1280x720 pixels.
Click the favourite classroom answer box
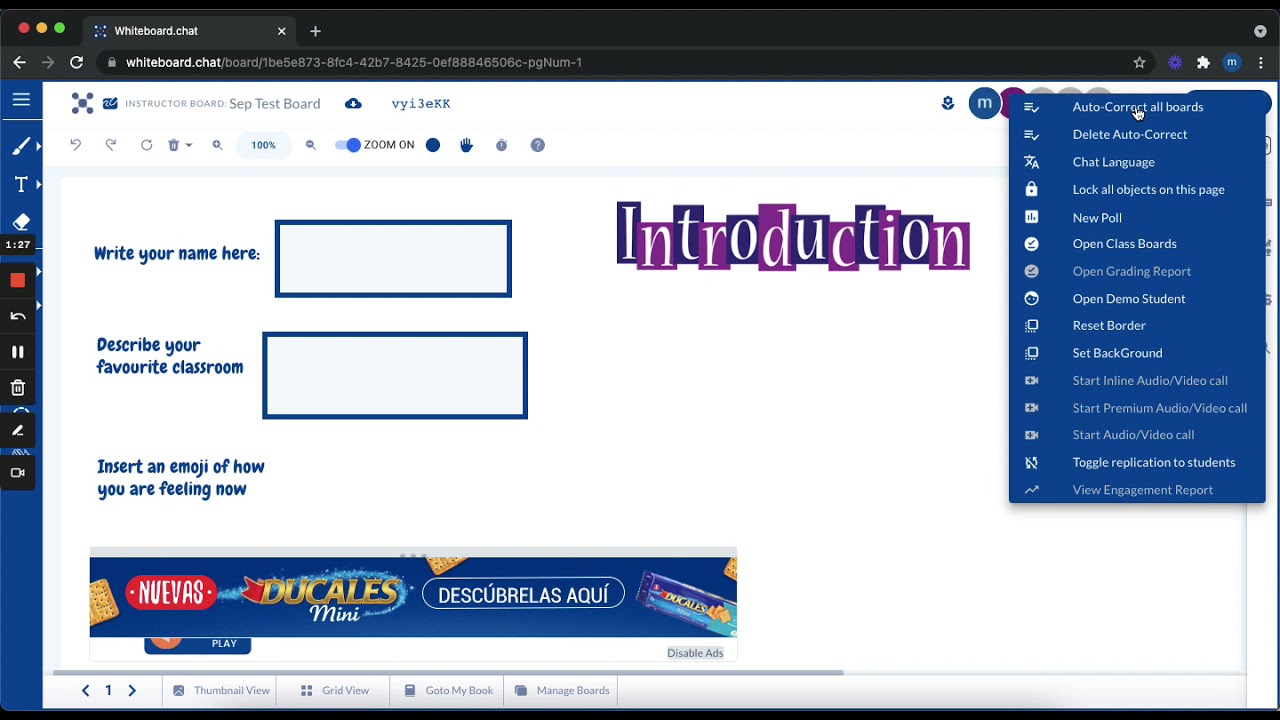tap(395, 376)
